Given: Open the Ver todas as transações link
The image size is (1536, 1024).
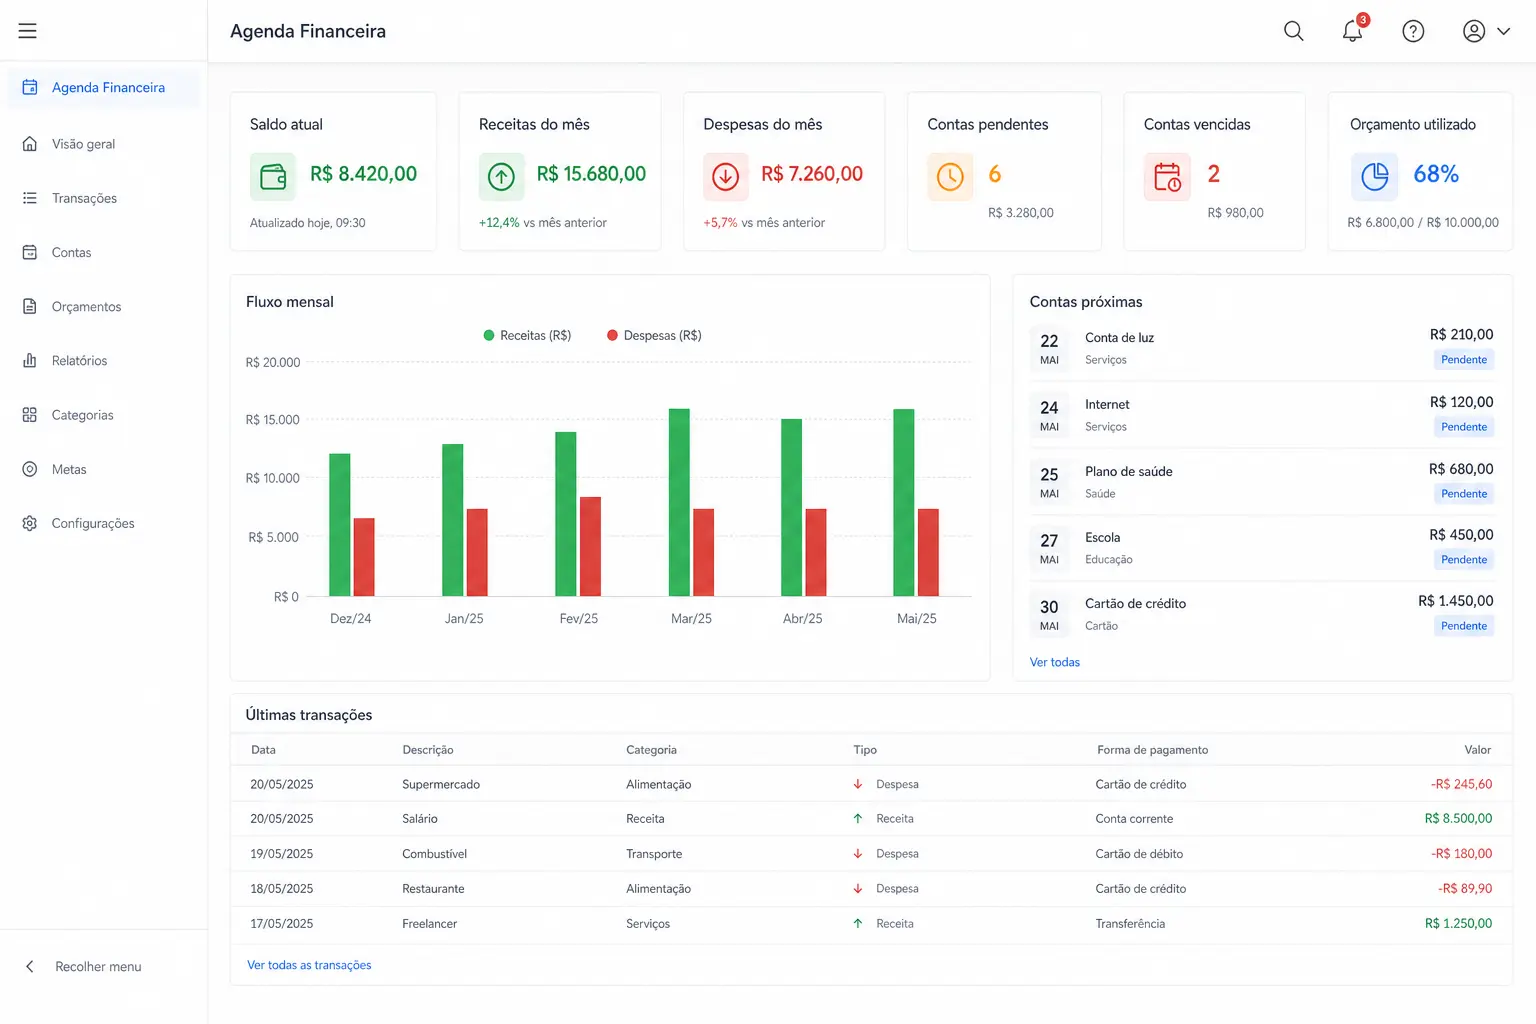Looking at the screenshot, I should (309, 965).
